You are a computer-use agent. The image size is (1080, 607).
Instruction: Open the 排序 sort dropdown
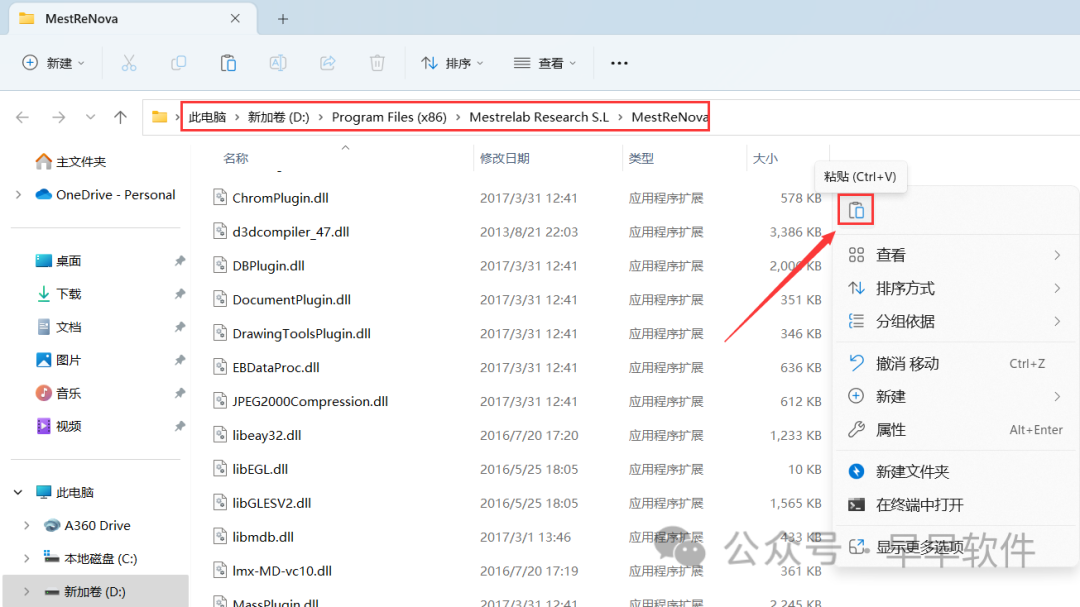[x=452, y=63]
